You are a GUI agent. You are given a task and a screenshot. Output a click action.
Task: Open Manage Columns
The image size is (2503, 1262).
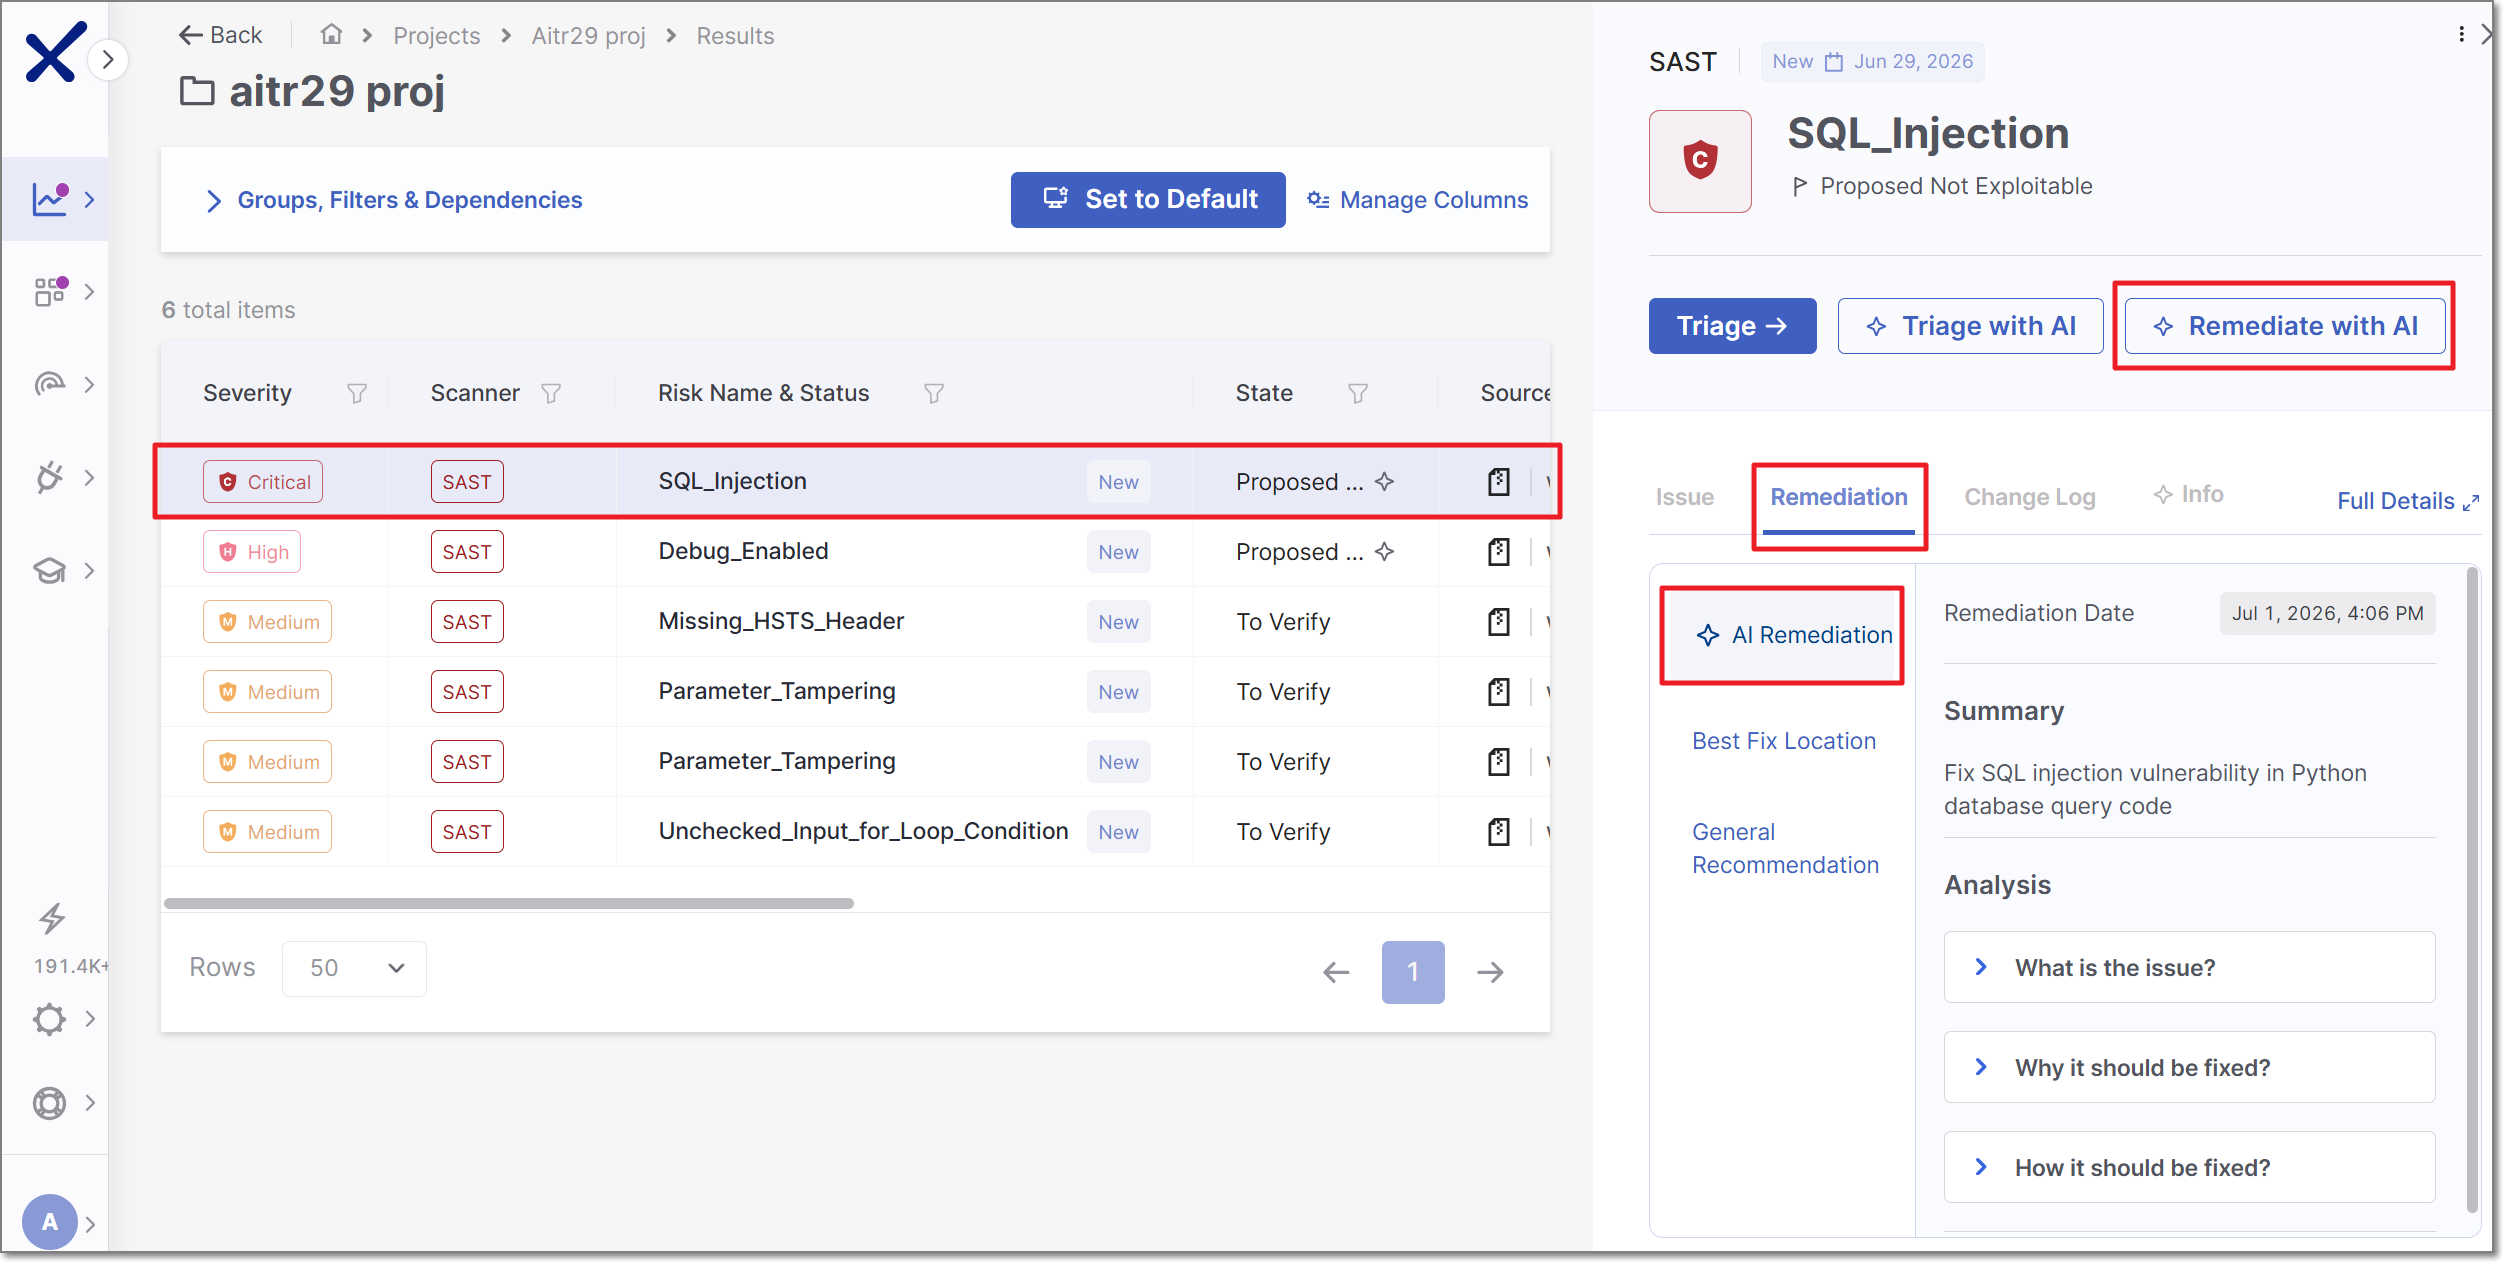pos(1418,200)
